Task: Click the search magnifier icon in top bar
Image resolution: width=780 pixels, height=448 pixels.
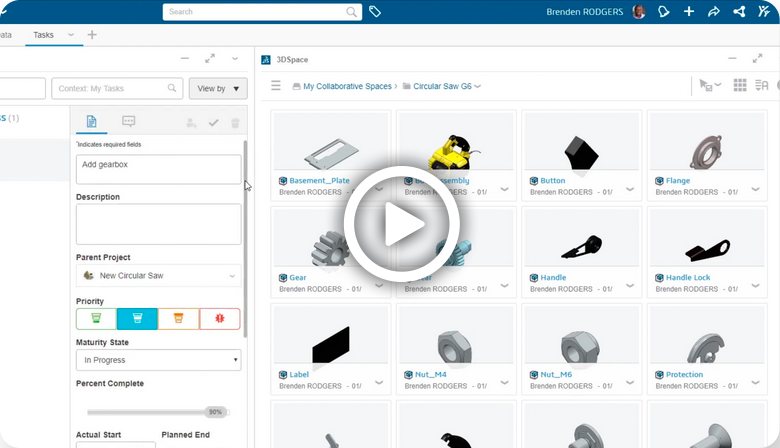Action: (351, 12)
